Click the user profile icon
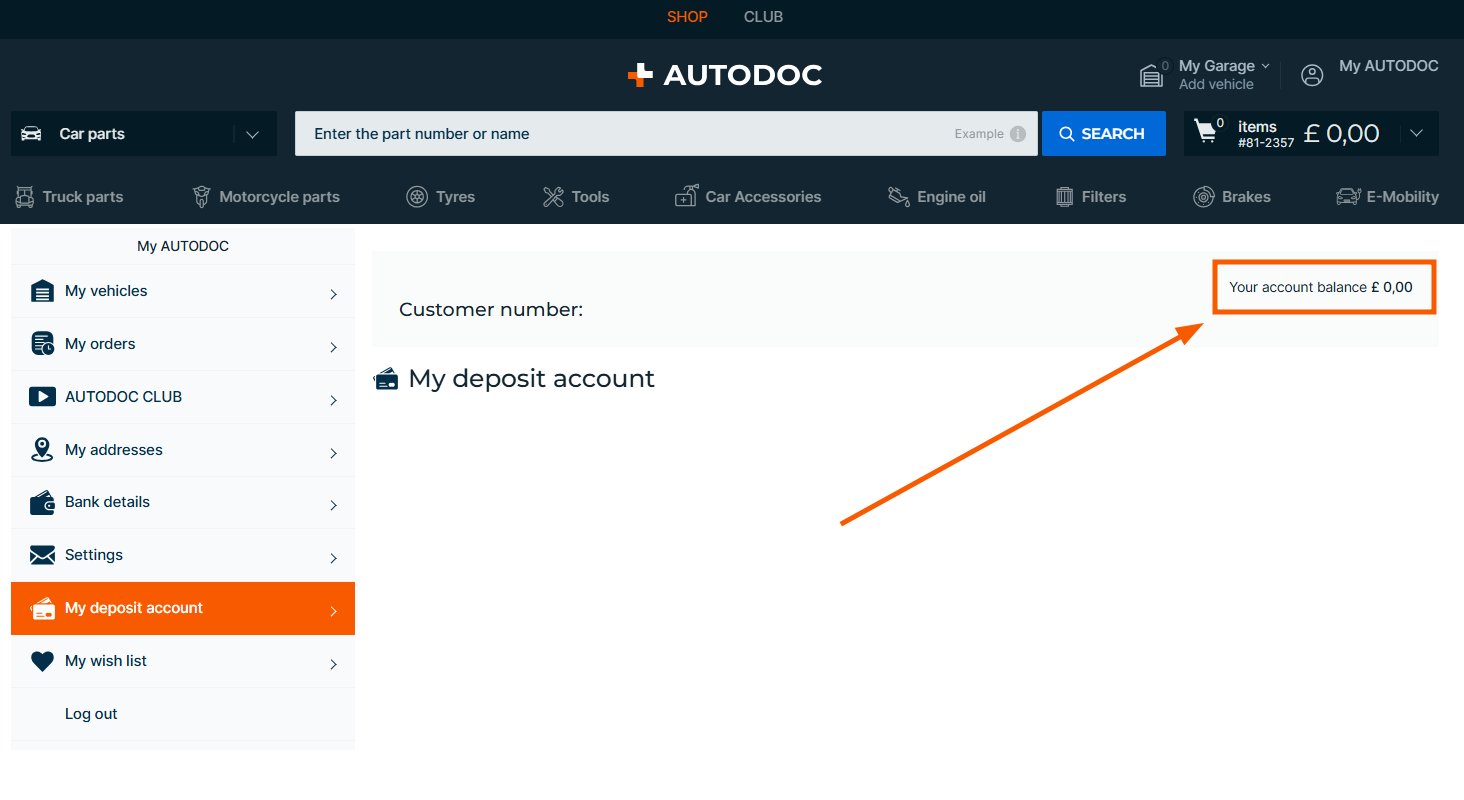 tap(1311, 75)
